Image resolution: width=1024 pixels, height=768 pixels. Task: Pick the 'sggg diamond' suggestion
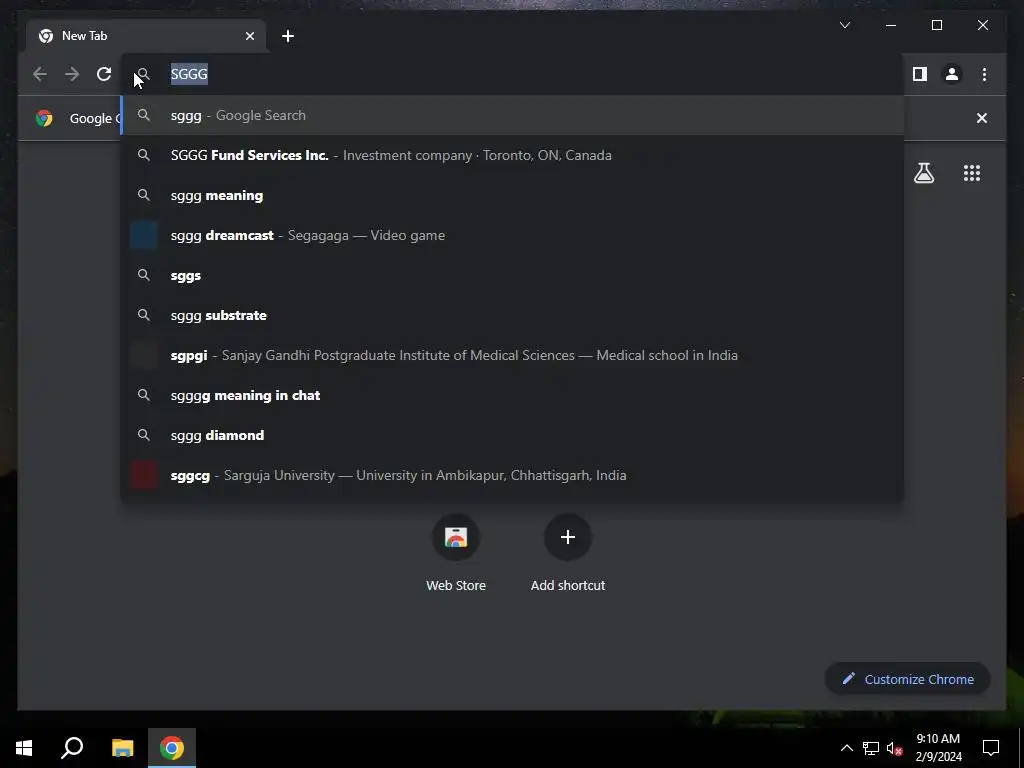513,435
